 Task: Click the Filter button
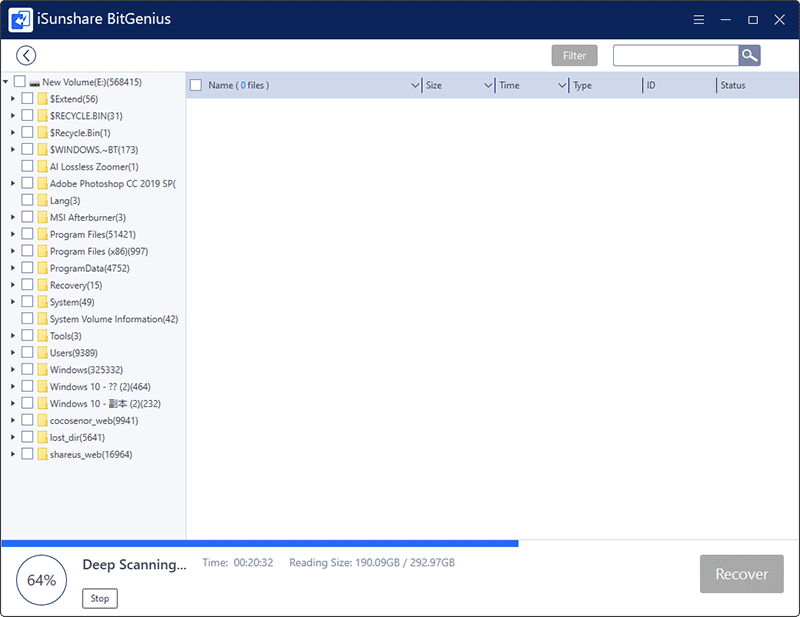click(x=574, y=56)
